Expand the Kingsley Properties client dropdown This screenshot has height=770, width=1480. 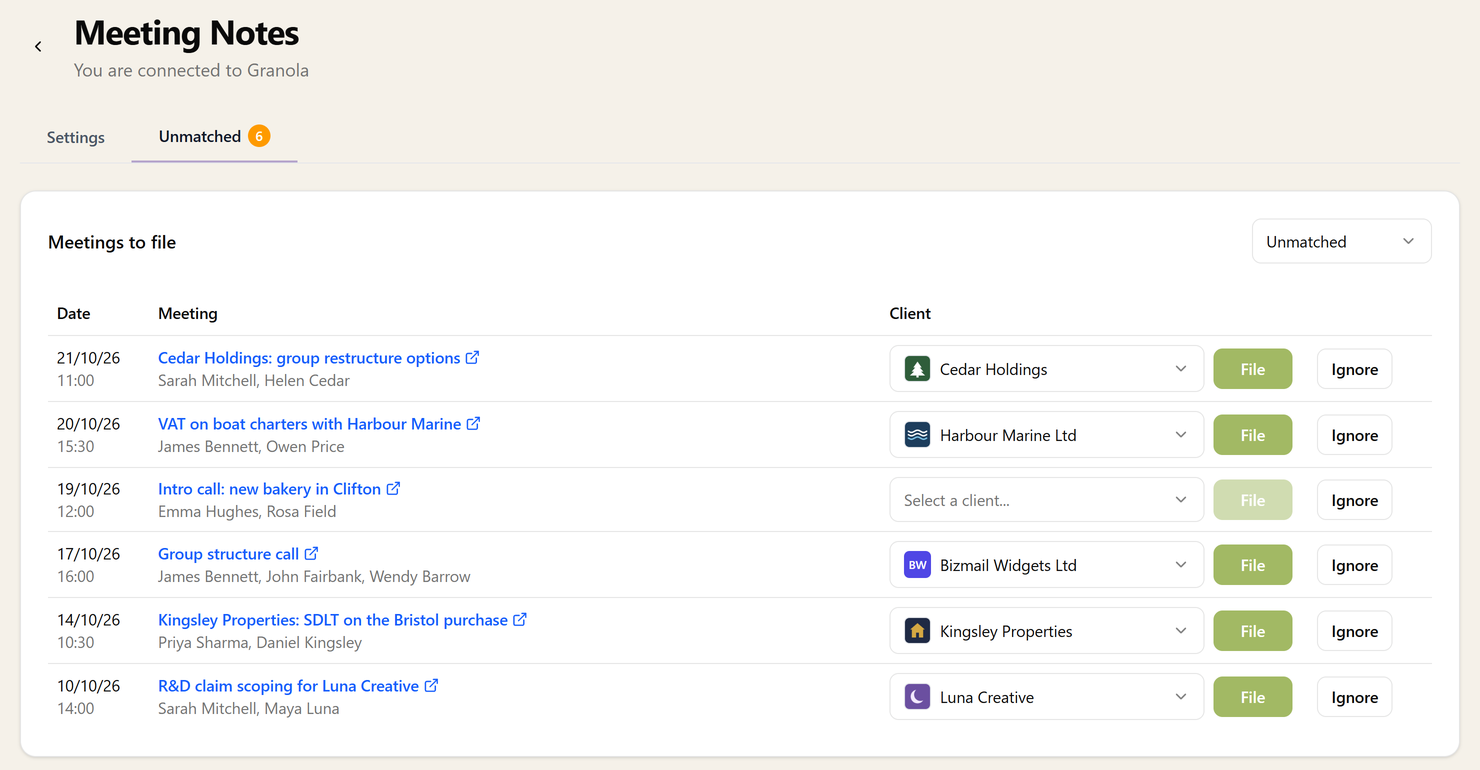[1046, 631]
